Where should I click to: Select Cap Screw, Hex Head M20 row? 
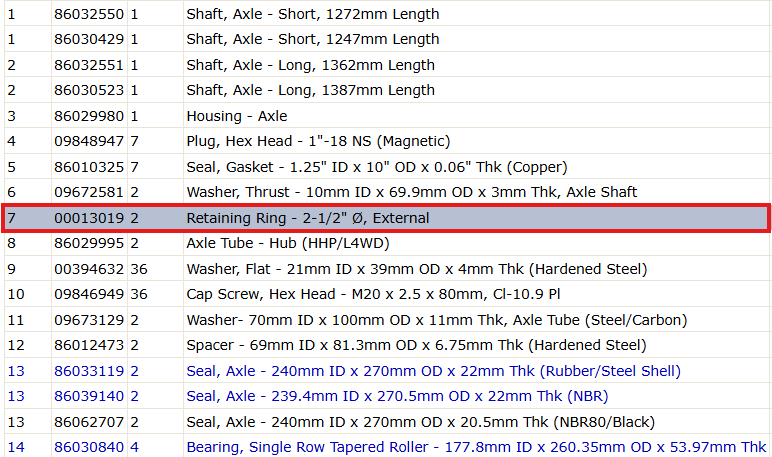386,294
